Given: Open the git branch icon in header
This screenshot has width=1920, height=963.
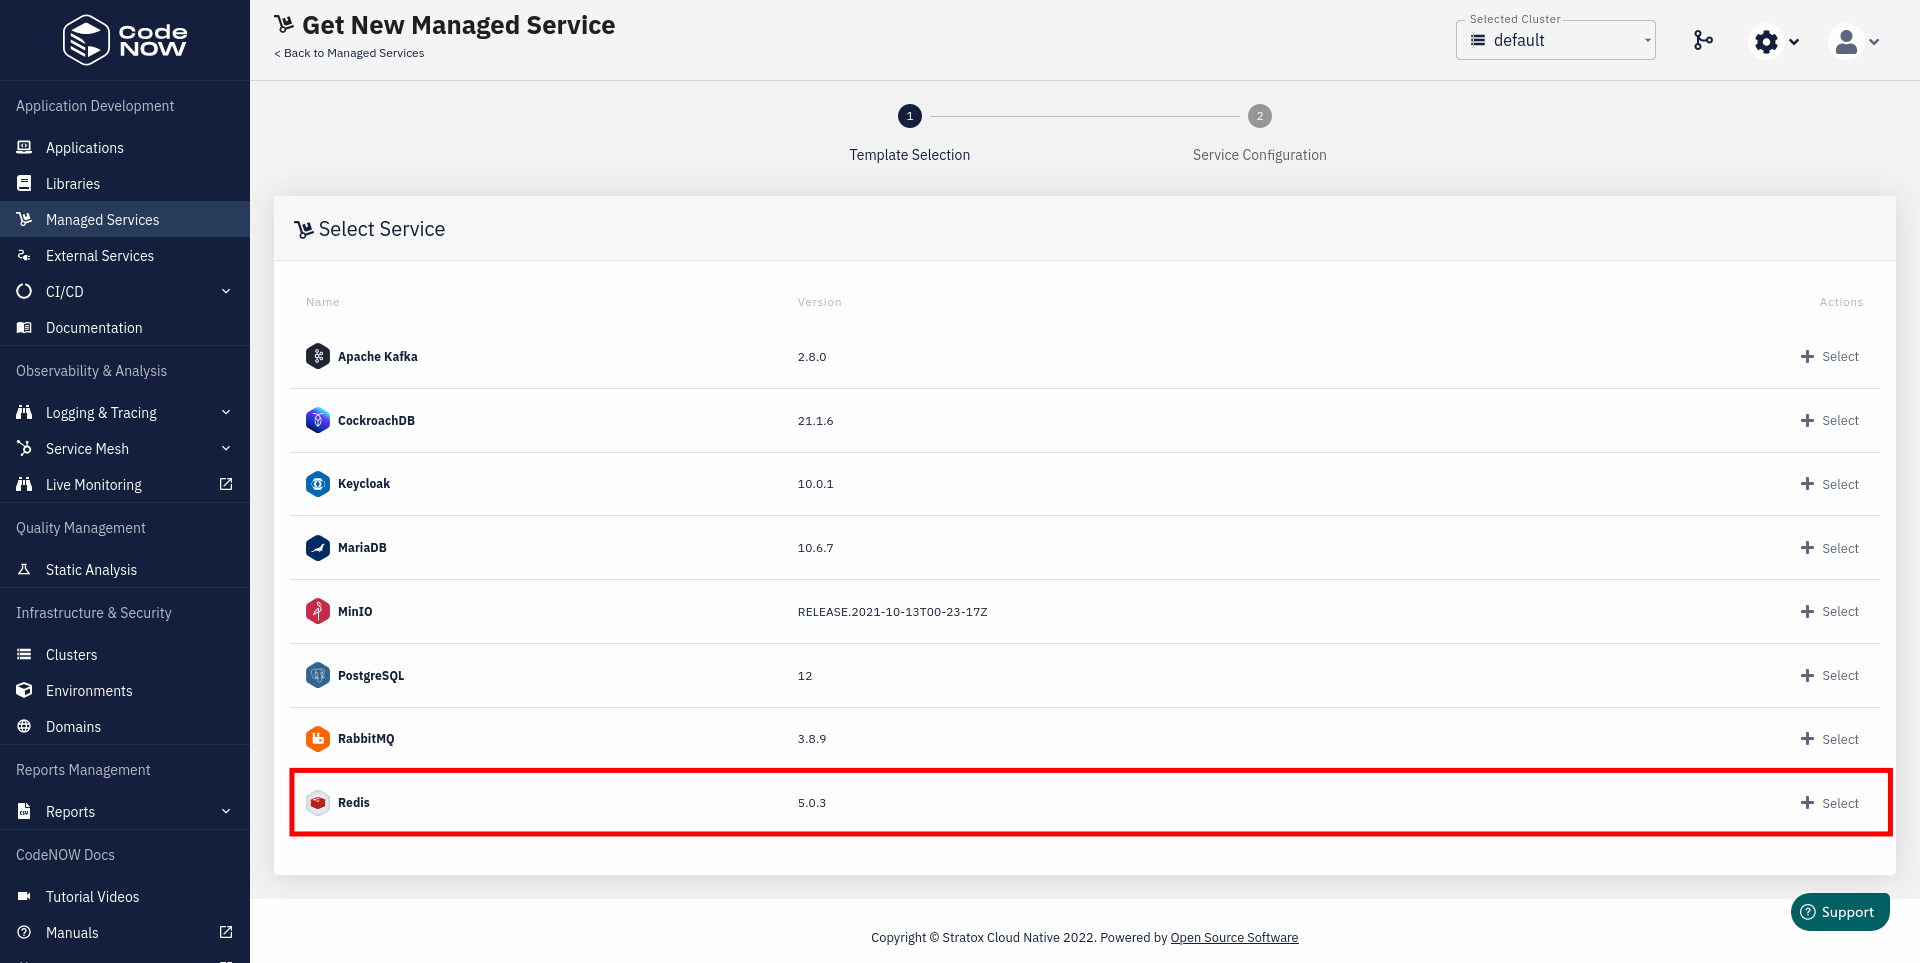Looking at the screenshot, I should [1703, 40].
